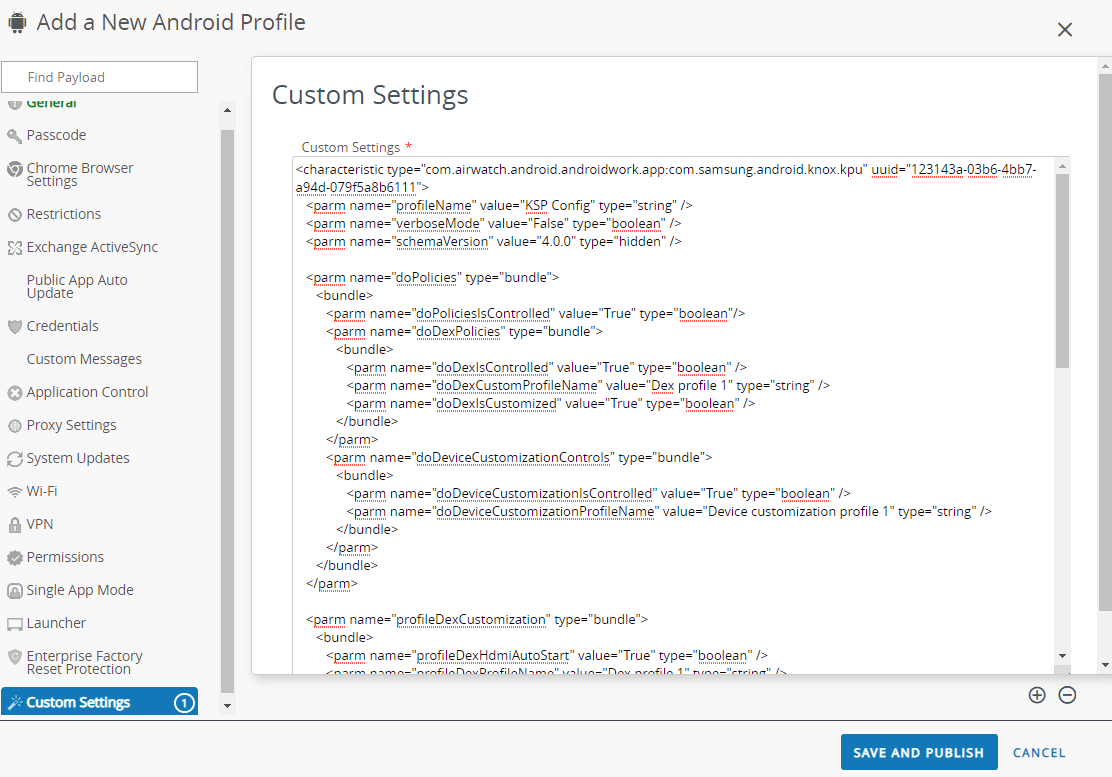Select the Wi-Fi payload icon
The width and height of the screenshot is (1112, 777).
(x=14, y=491)
